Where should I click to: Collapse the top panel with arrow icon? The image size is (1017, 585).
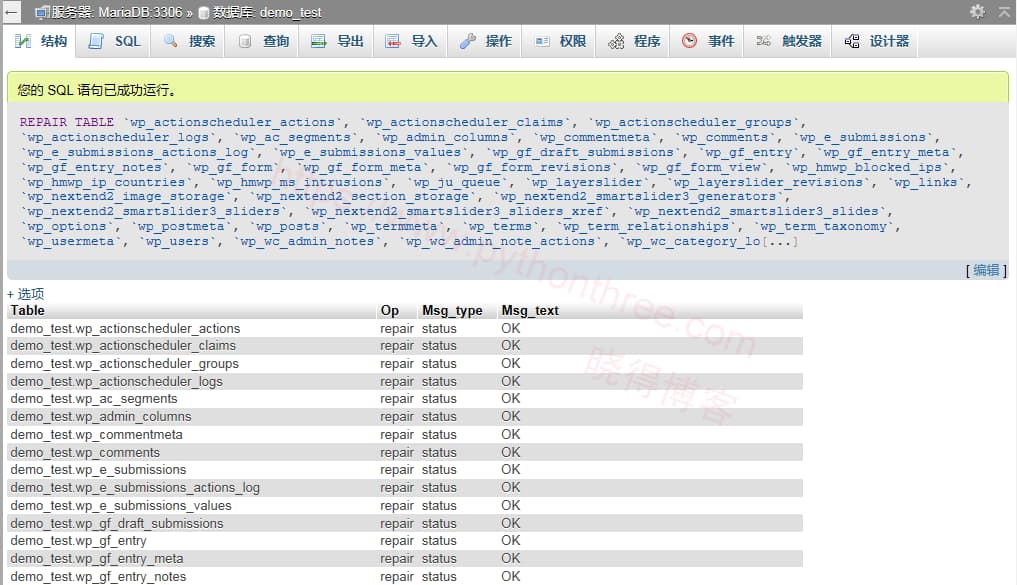tap(1004, 11)
